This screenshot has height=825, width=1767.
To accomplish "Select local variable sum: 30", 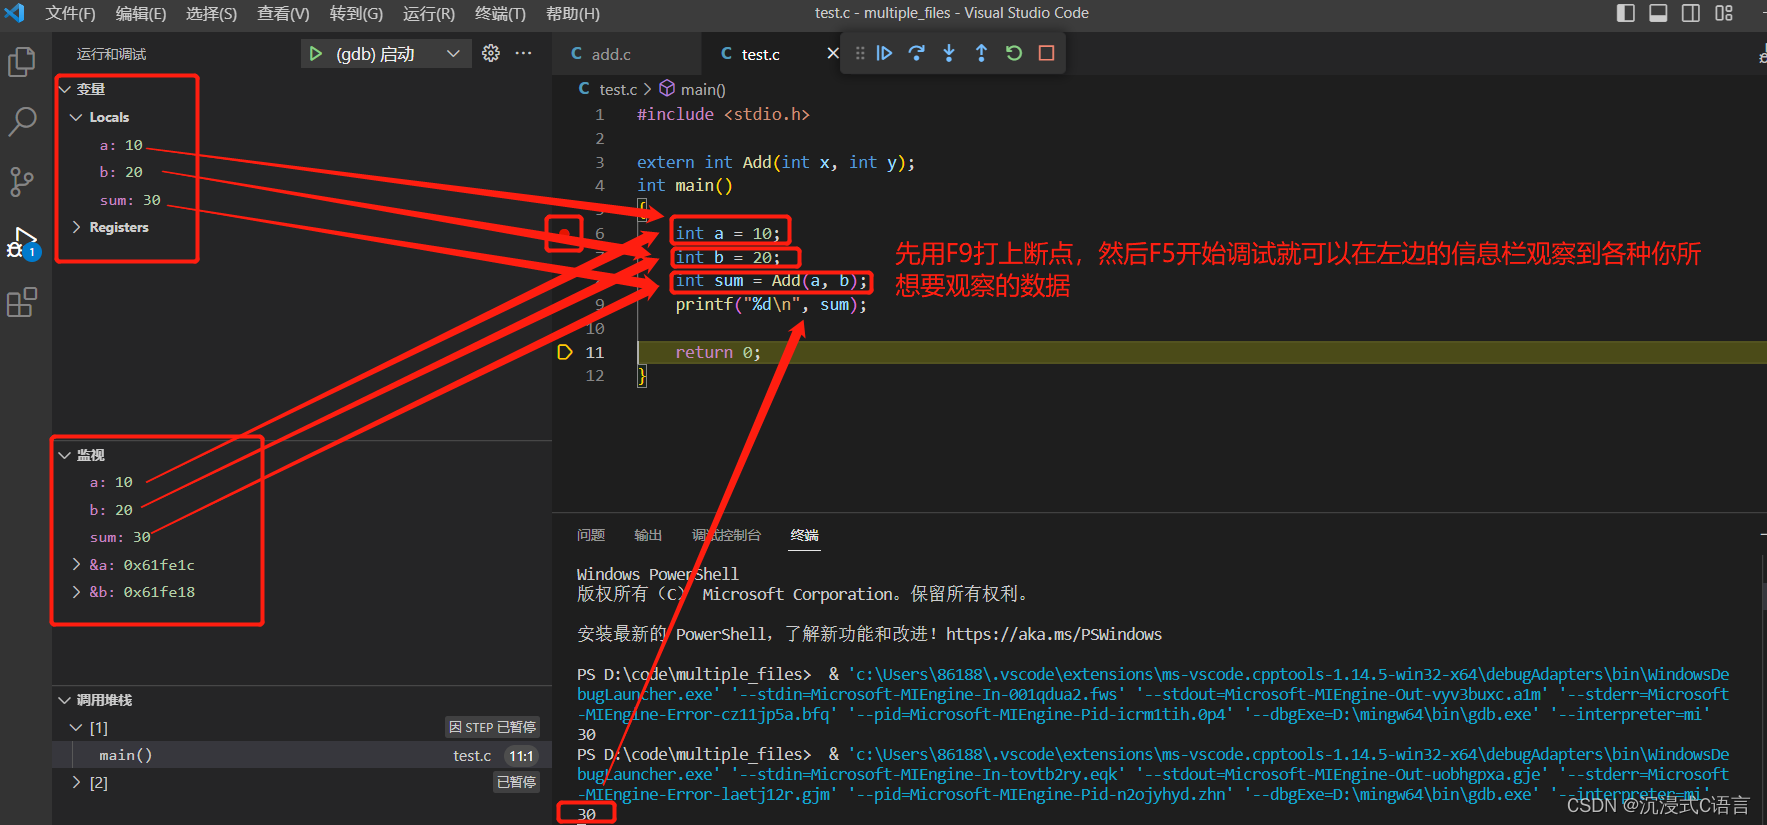I will (130, 200).
